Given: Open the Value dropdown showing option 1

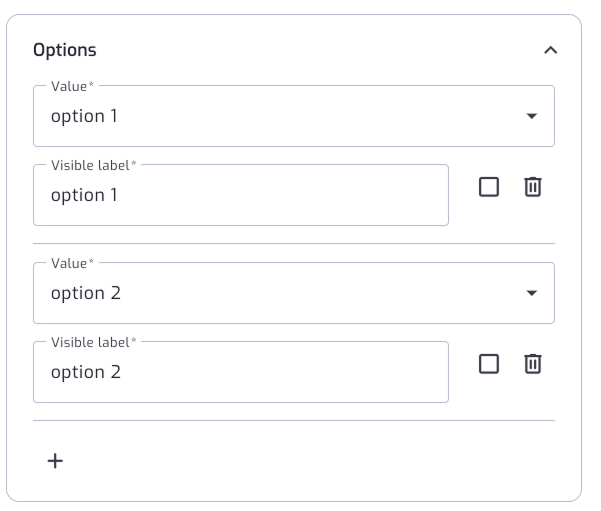Looking at the screenshot, I should pyautogui.click(x=294, y=116).
